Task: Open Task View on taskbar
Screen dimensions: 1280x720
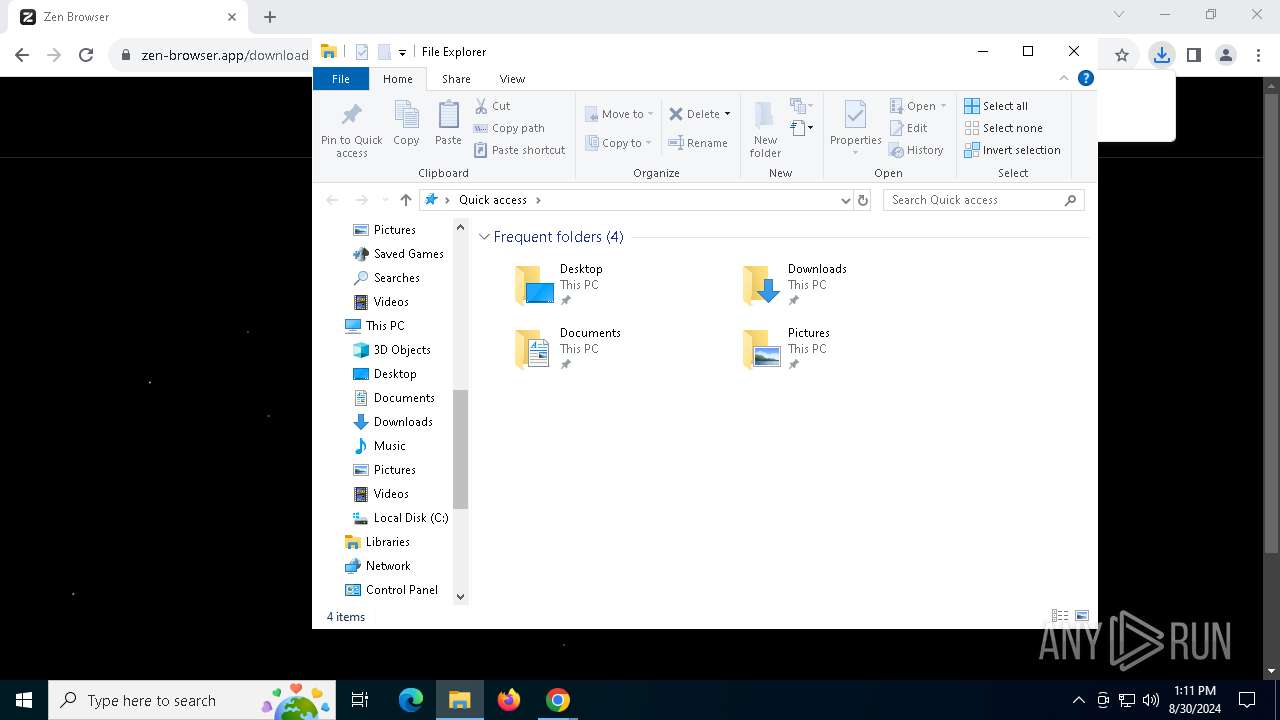Action: 360,700
